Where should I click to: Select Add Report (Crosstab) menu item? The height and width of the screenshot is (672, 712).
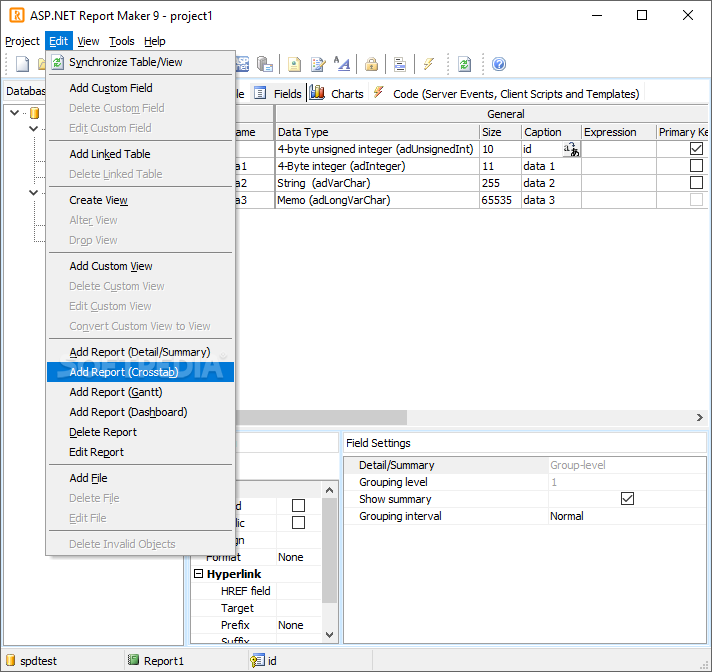[140, 372]
